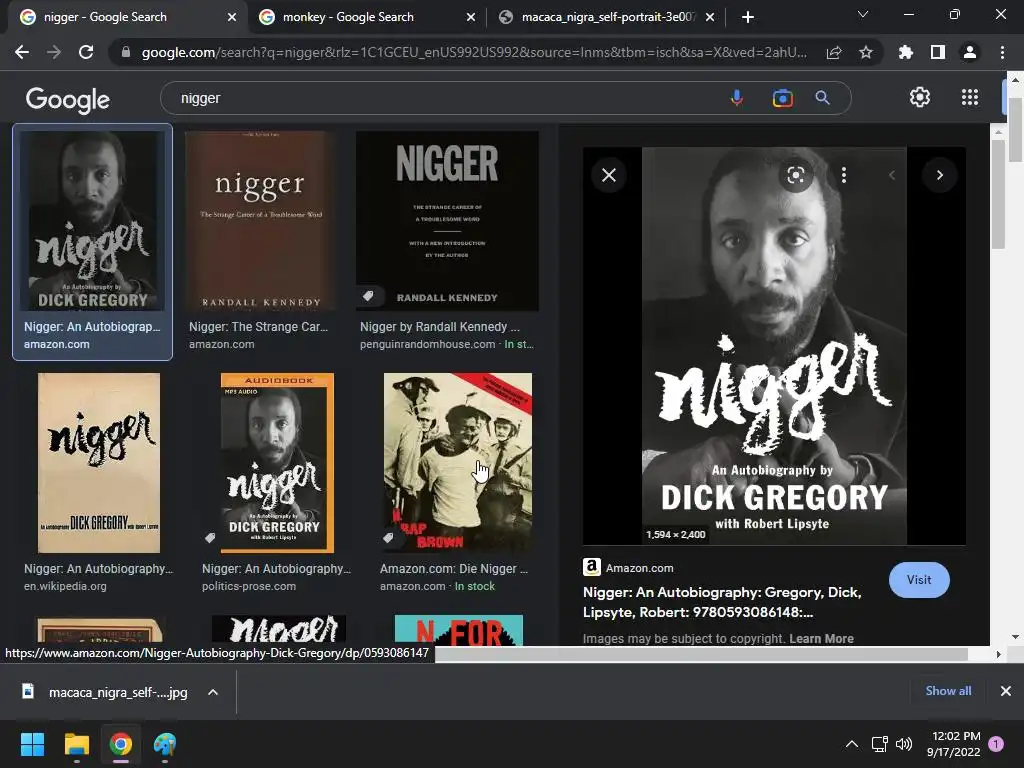
Task: Search by image with camera icon
Action: [x=782, y=98]
